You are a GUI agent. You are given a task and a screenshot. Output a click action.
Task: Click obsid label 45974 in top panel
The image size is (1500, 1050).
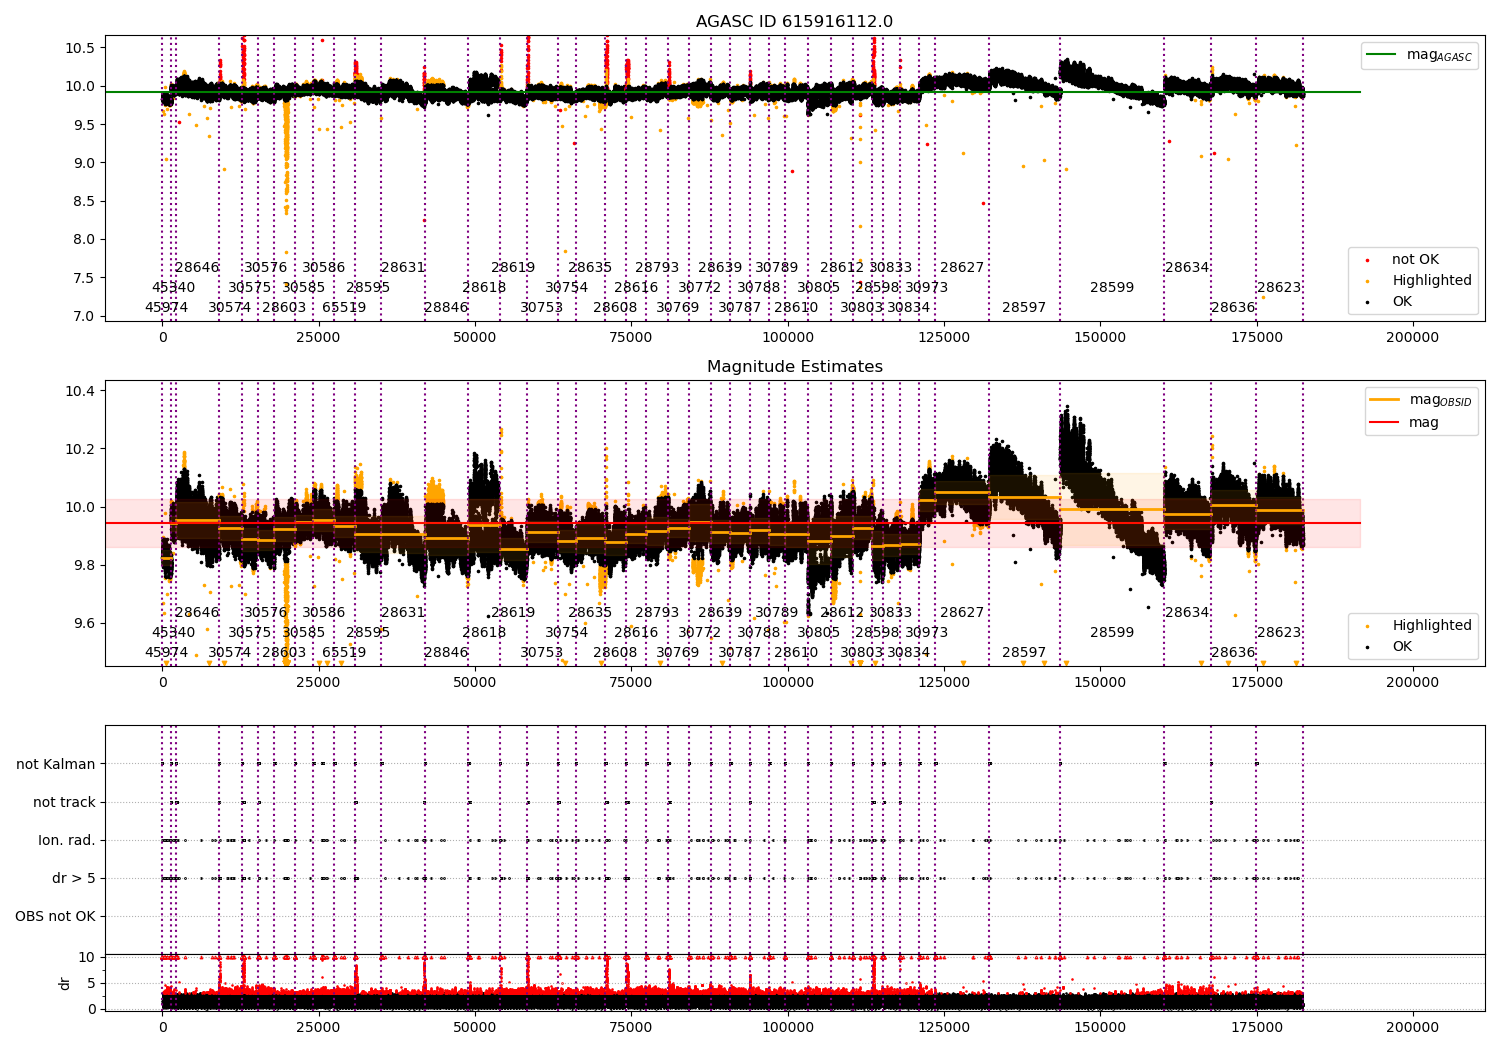(166, 307)
